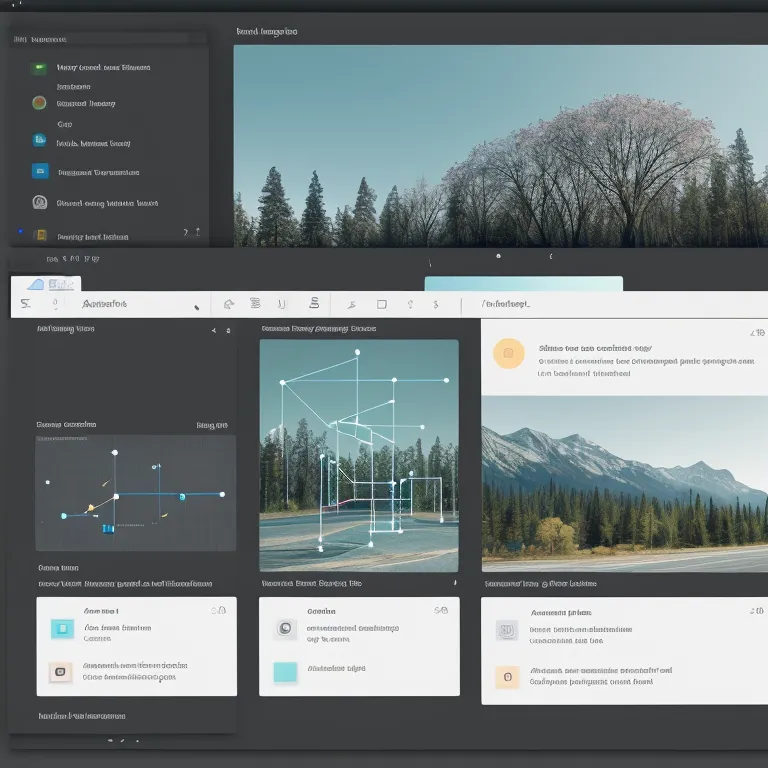Click the orange circle icon in the notification card
The height and width of the screenshot is (768, 768).
[508, 353]
